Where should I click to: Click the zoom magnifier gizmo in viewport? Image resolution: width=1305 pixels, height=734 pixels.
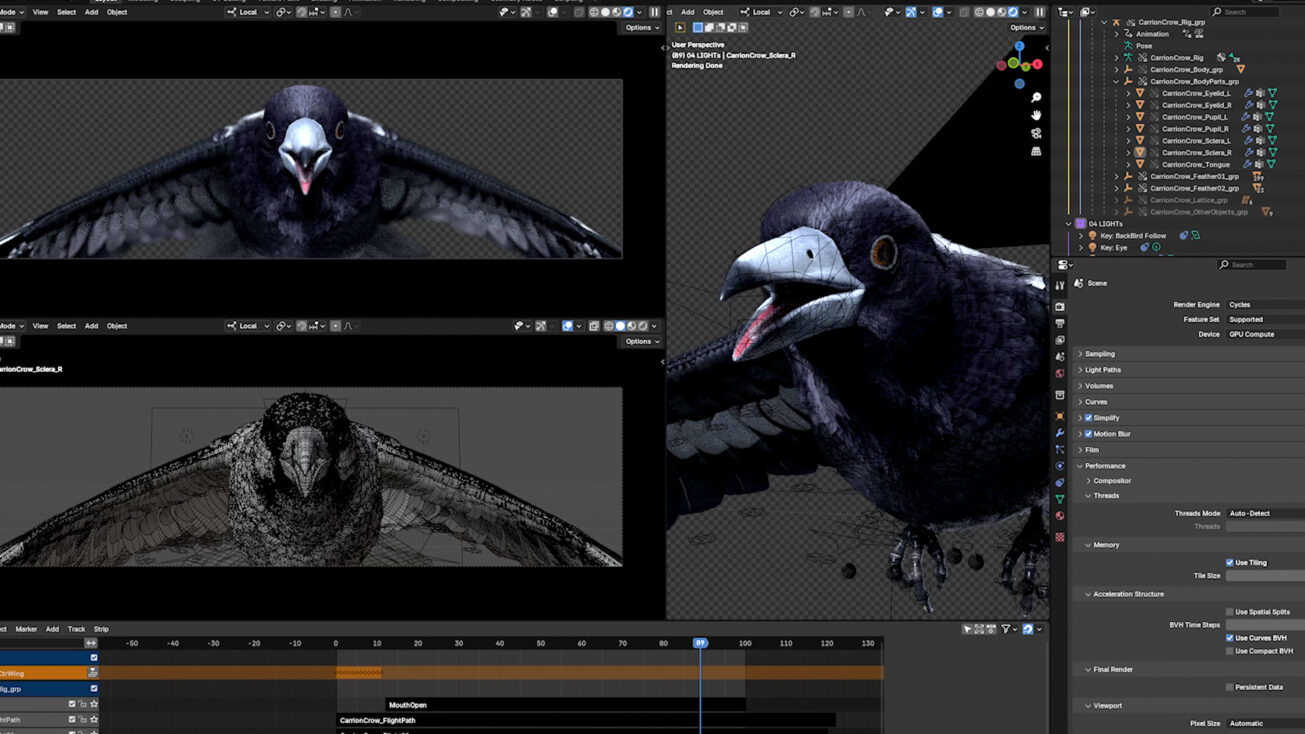pyautogui.click(x=1036, y=98)
